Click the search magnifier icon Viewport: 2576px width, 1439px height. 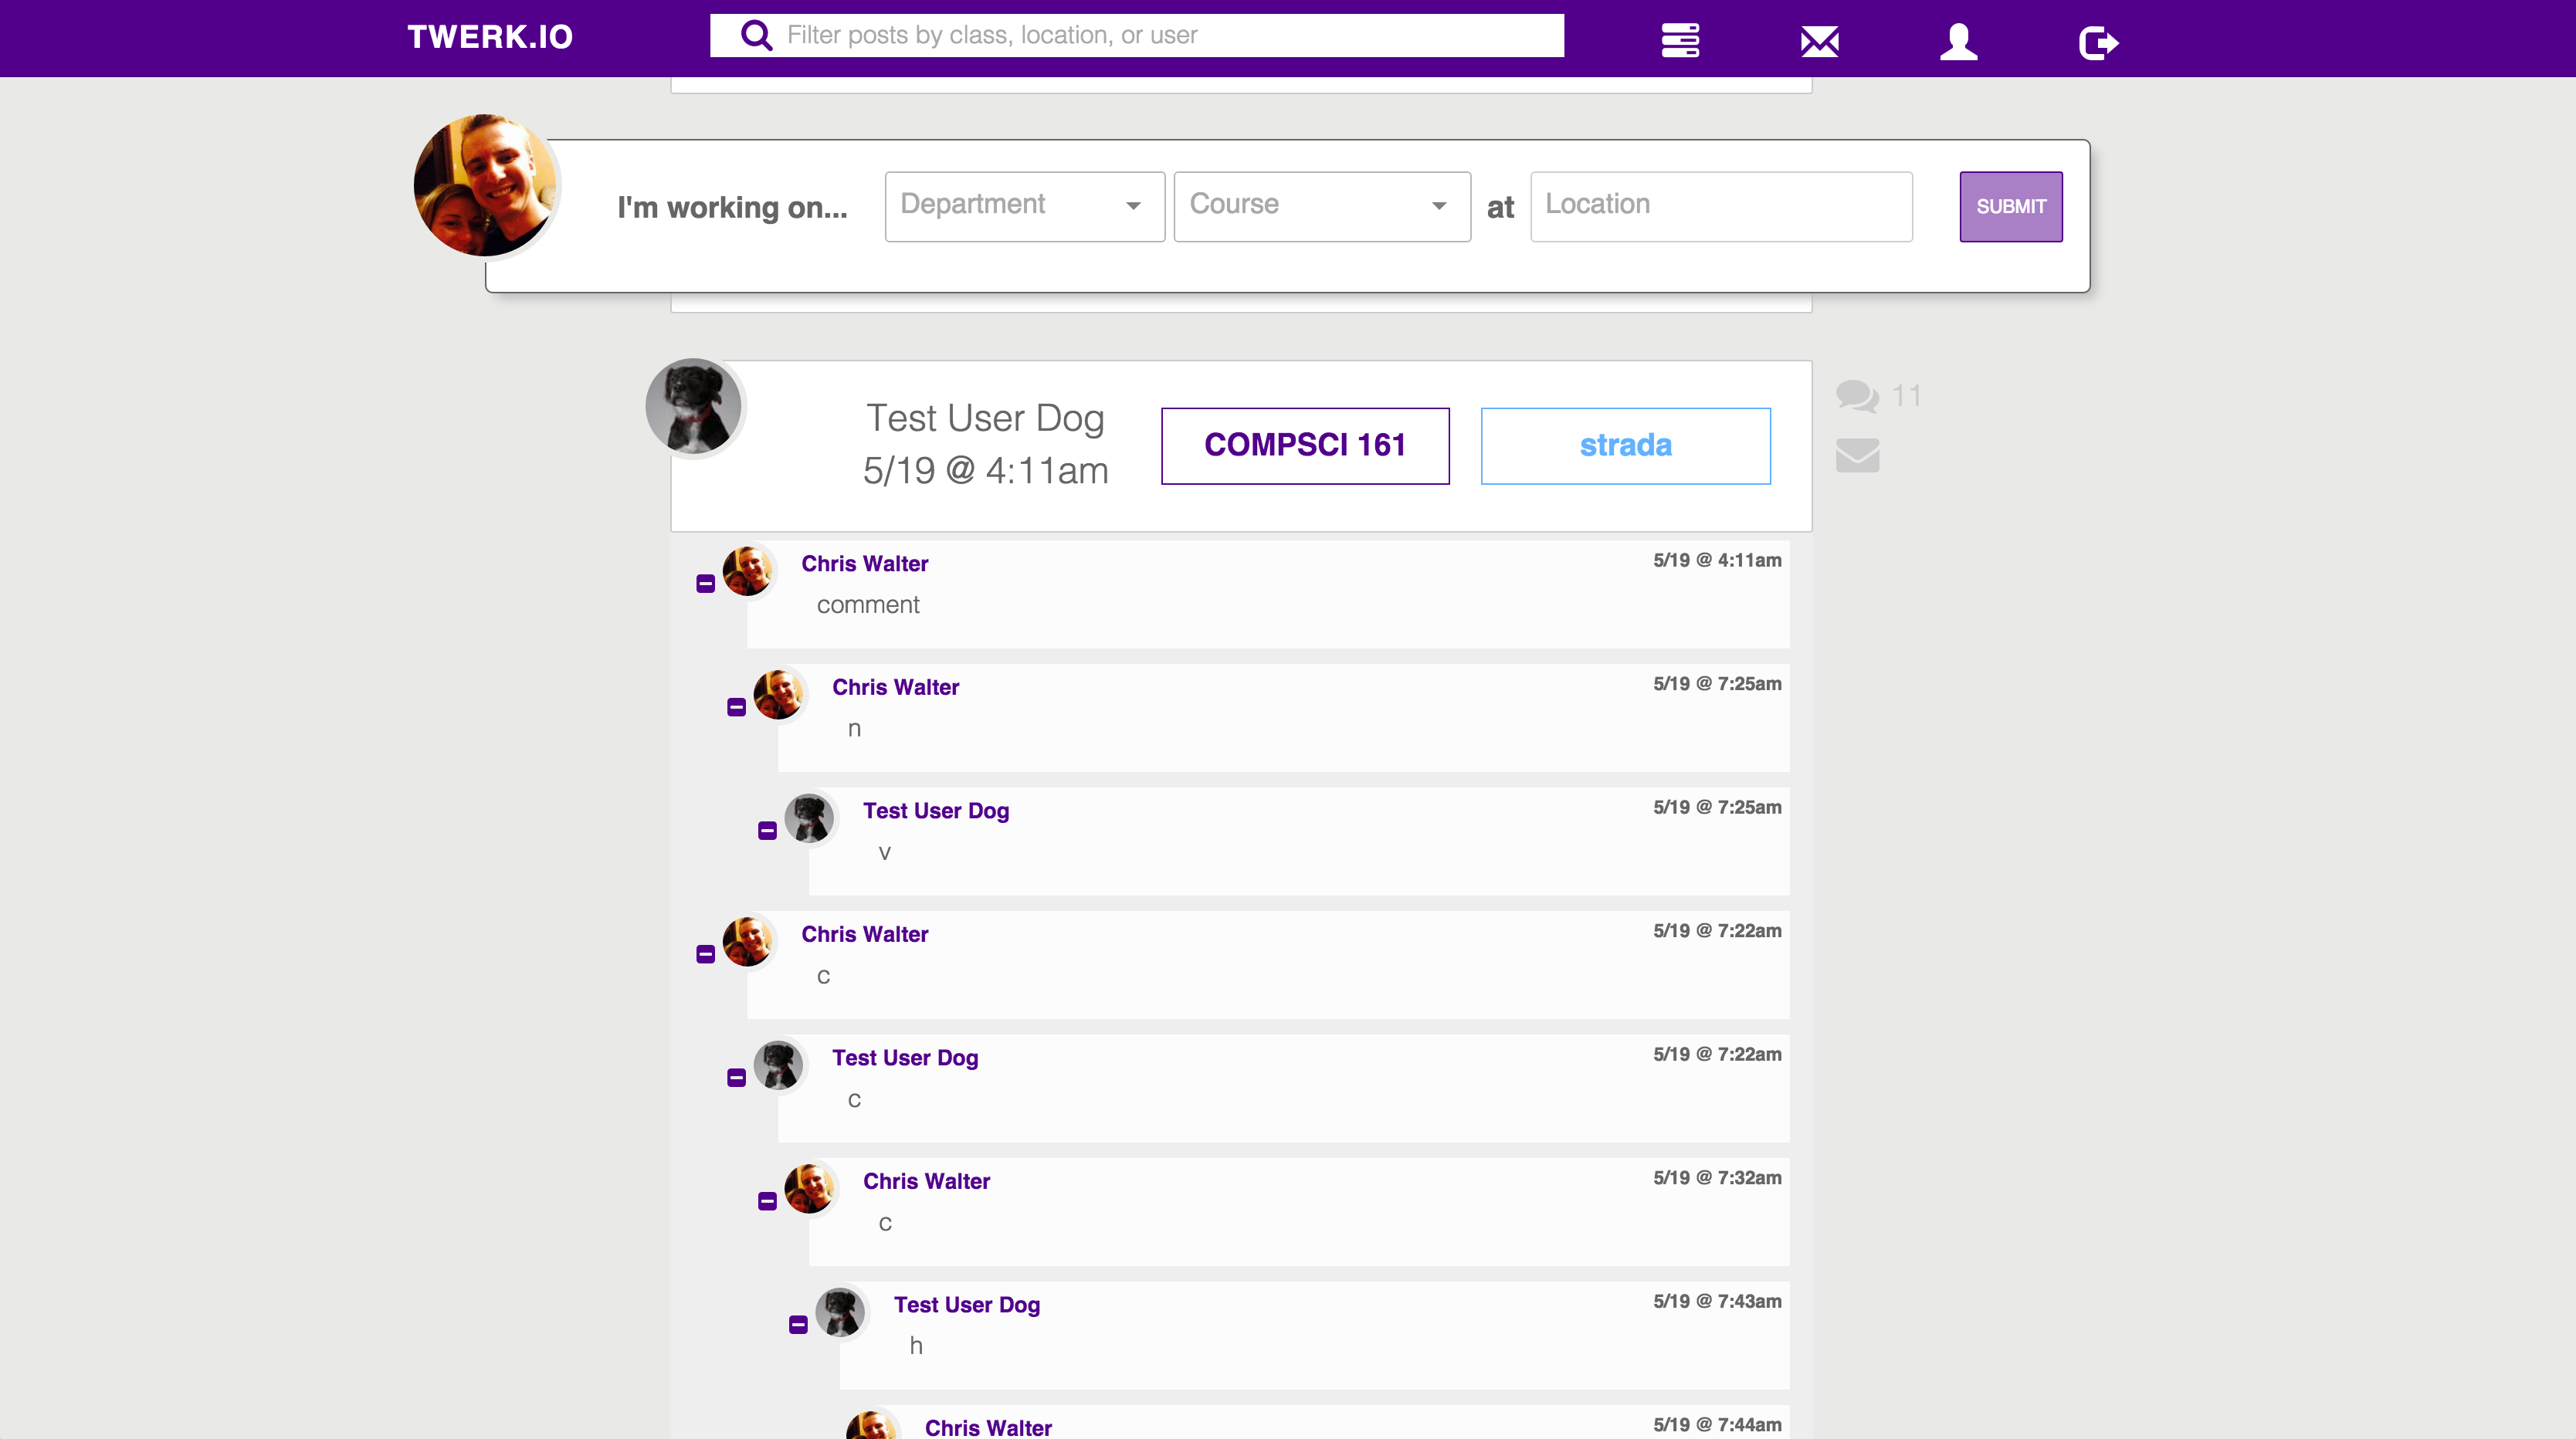point(756,36)
